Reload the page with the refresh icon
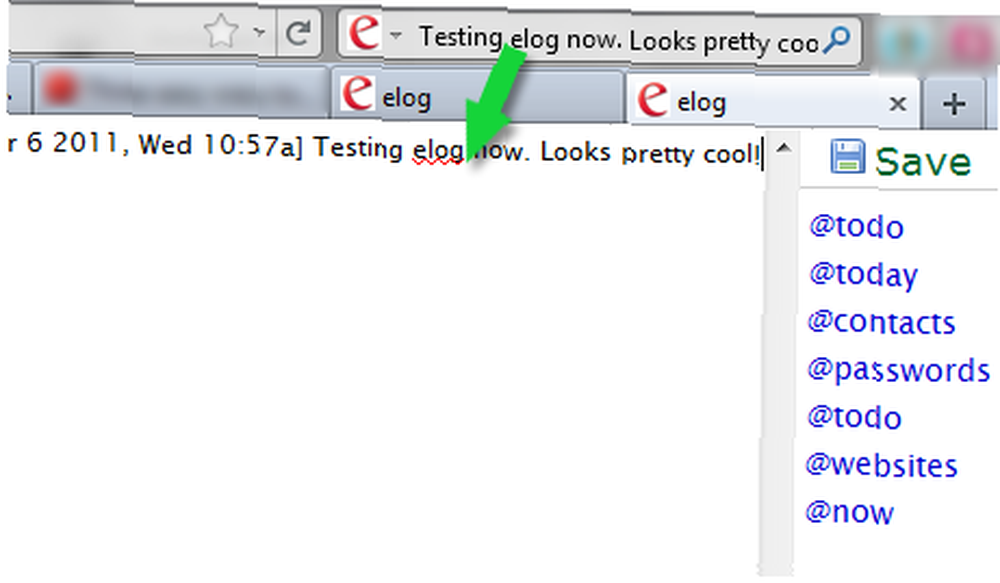This screenshot has height=583, width=1000. [298, 33]
